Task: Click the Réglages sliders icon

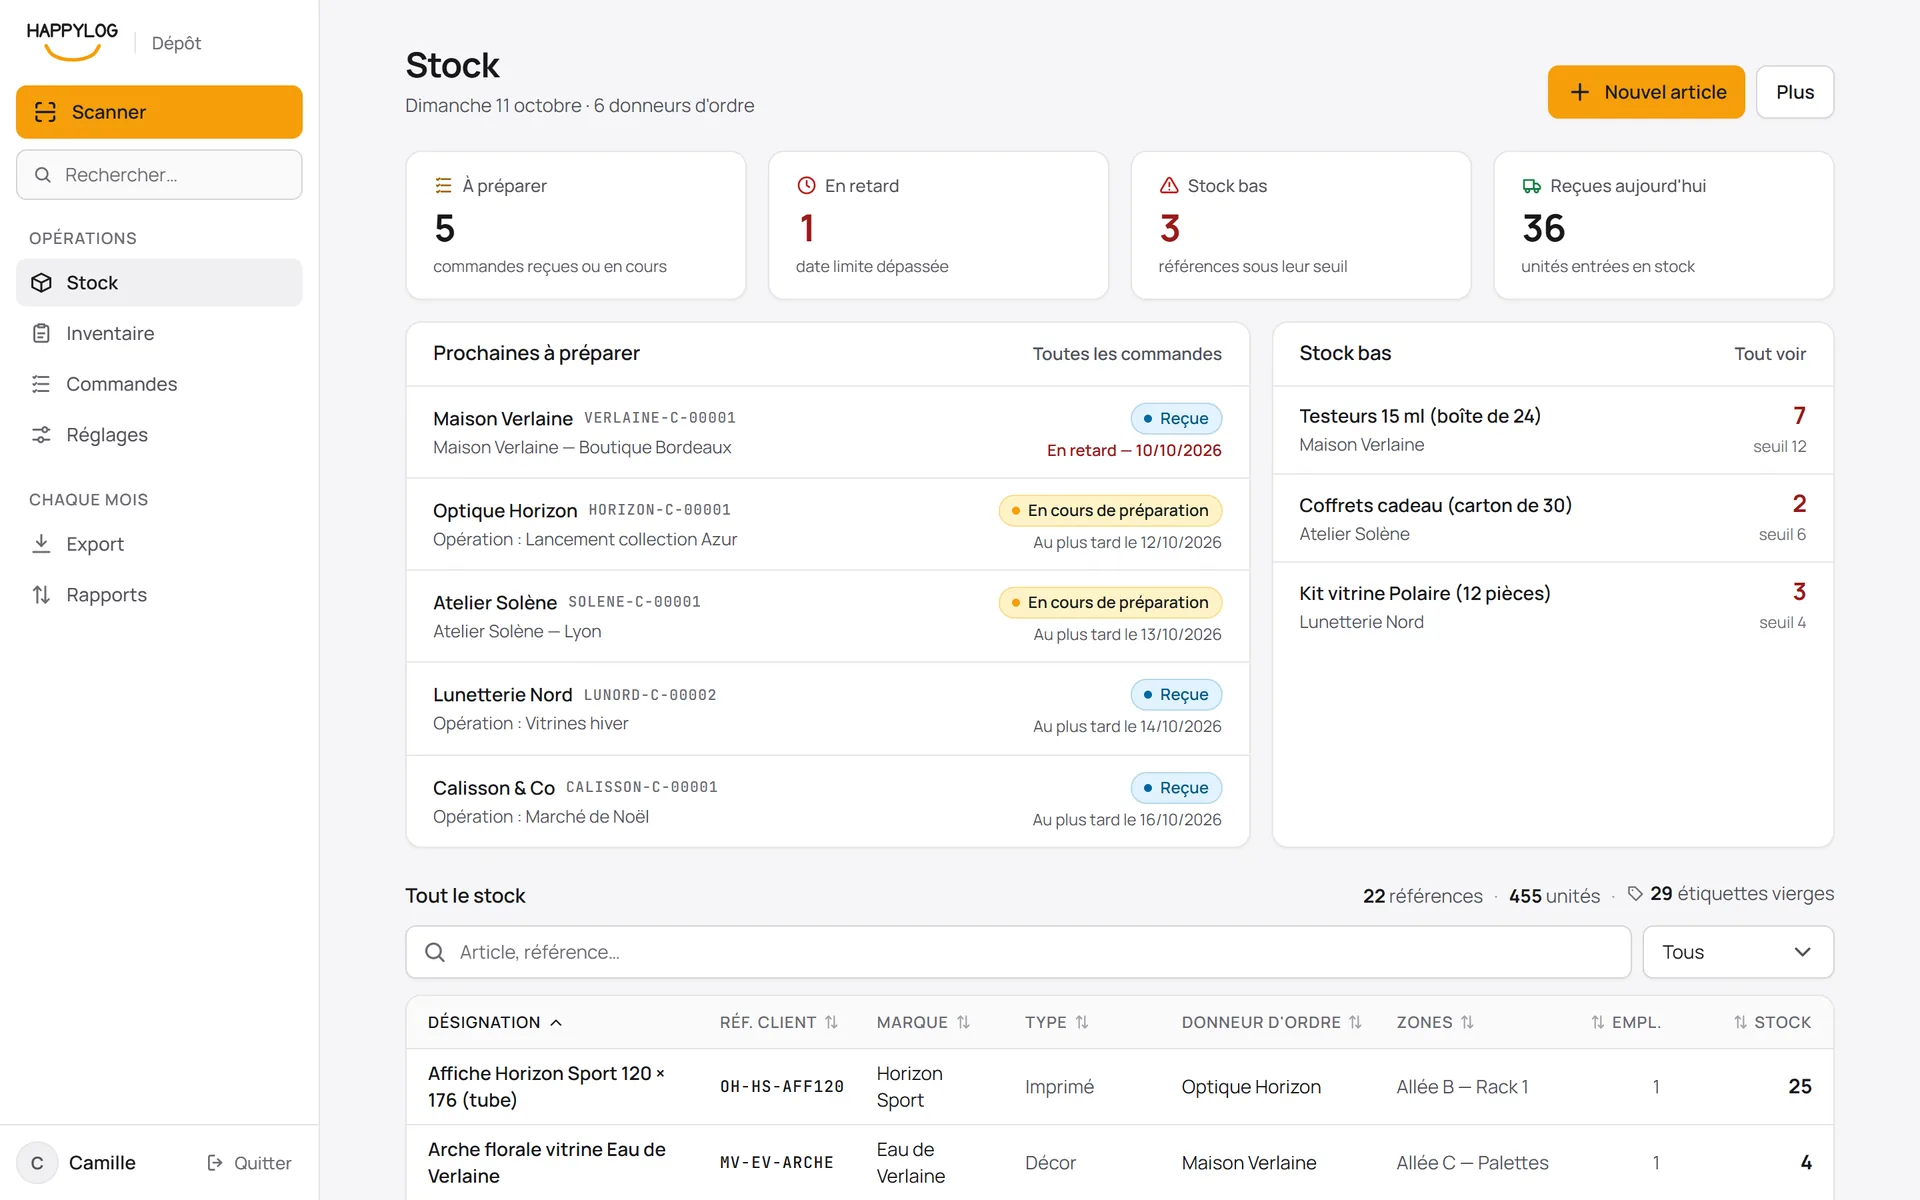Action: click(41, 435)
